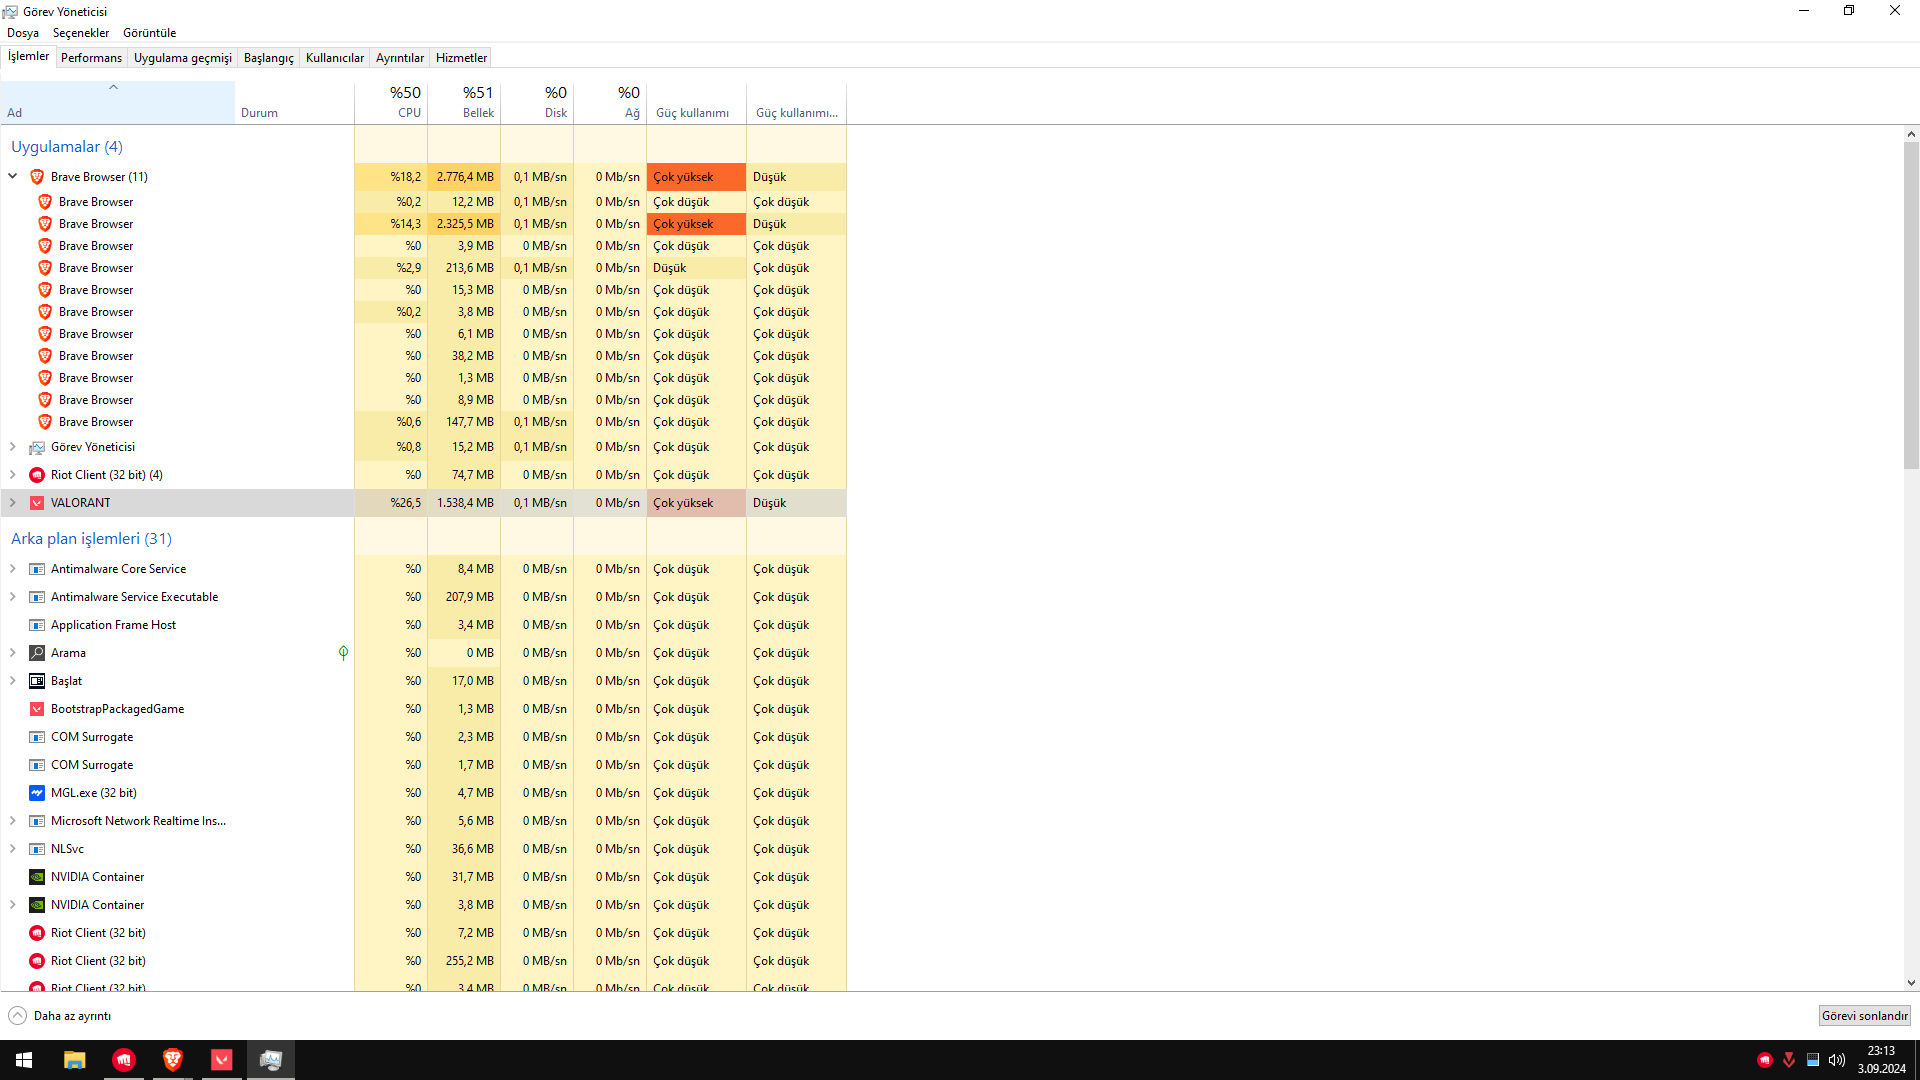The image size is (1920, 1080).
Task: Click the Görev Yöneticisi process icon
Action: click(37, 447)
